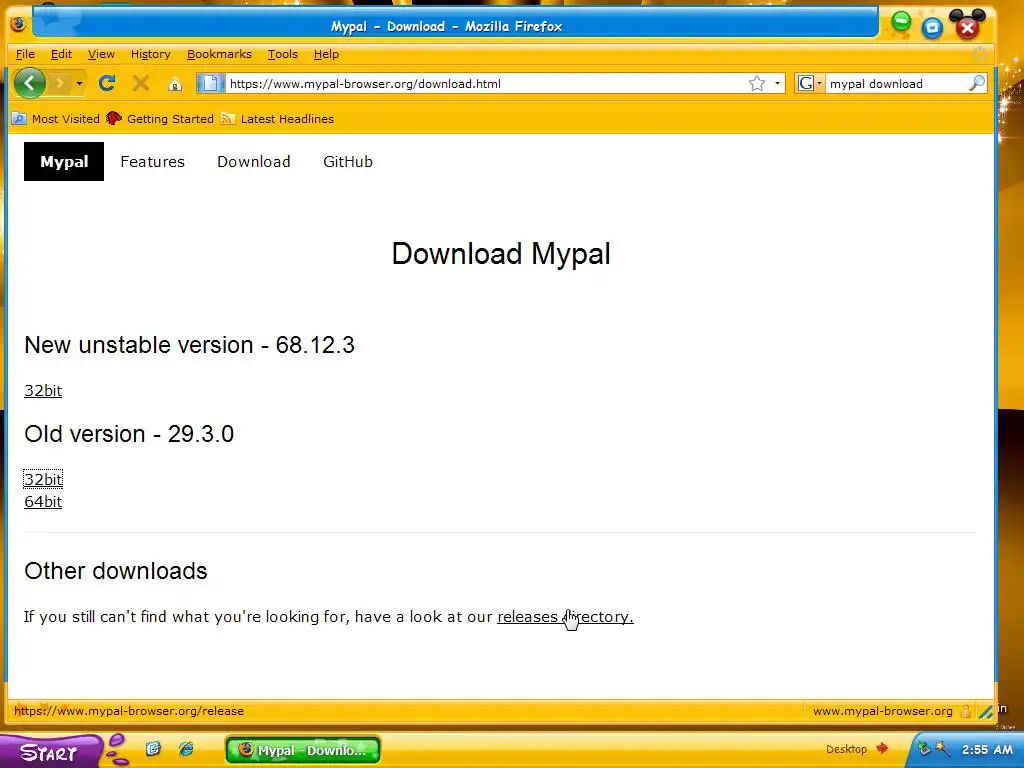
Task: Click the Firefox icon in the title bar
Action: coord(18,25)
